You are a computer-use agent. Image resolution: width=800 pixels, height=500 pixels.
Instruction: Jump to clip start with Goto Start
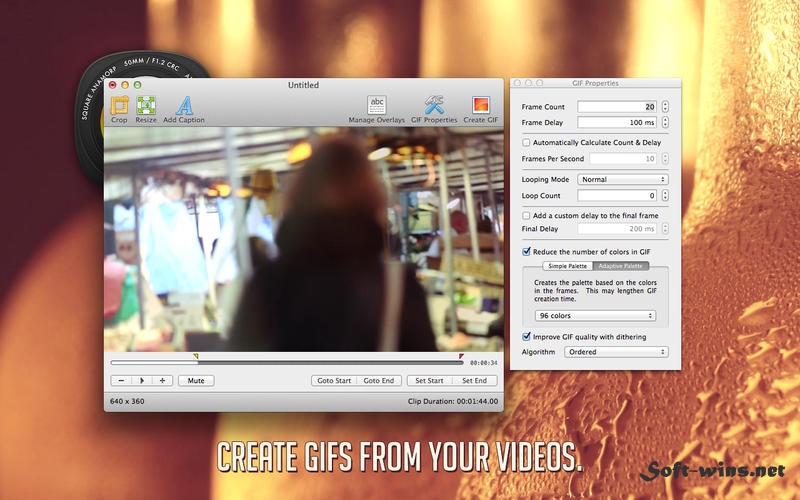click(334, 381)
